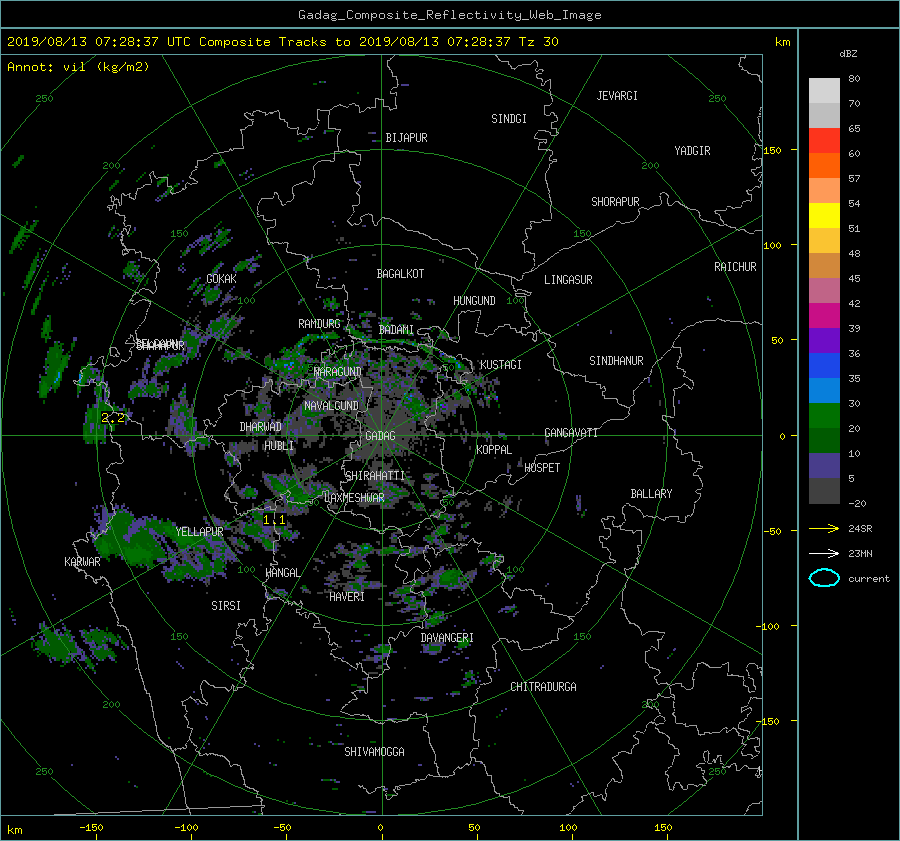This screenshot has width=900, height=841.
Task: Click the KUSTAGI city label
Action: click(501, 365)
